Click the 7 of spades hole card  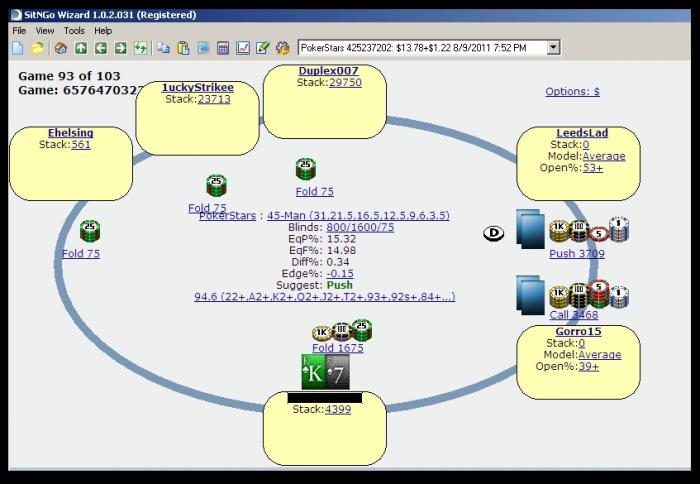tap(338, 372)
